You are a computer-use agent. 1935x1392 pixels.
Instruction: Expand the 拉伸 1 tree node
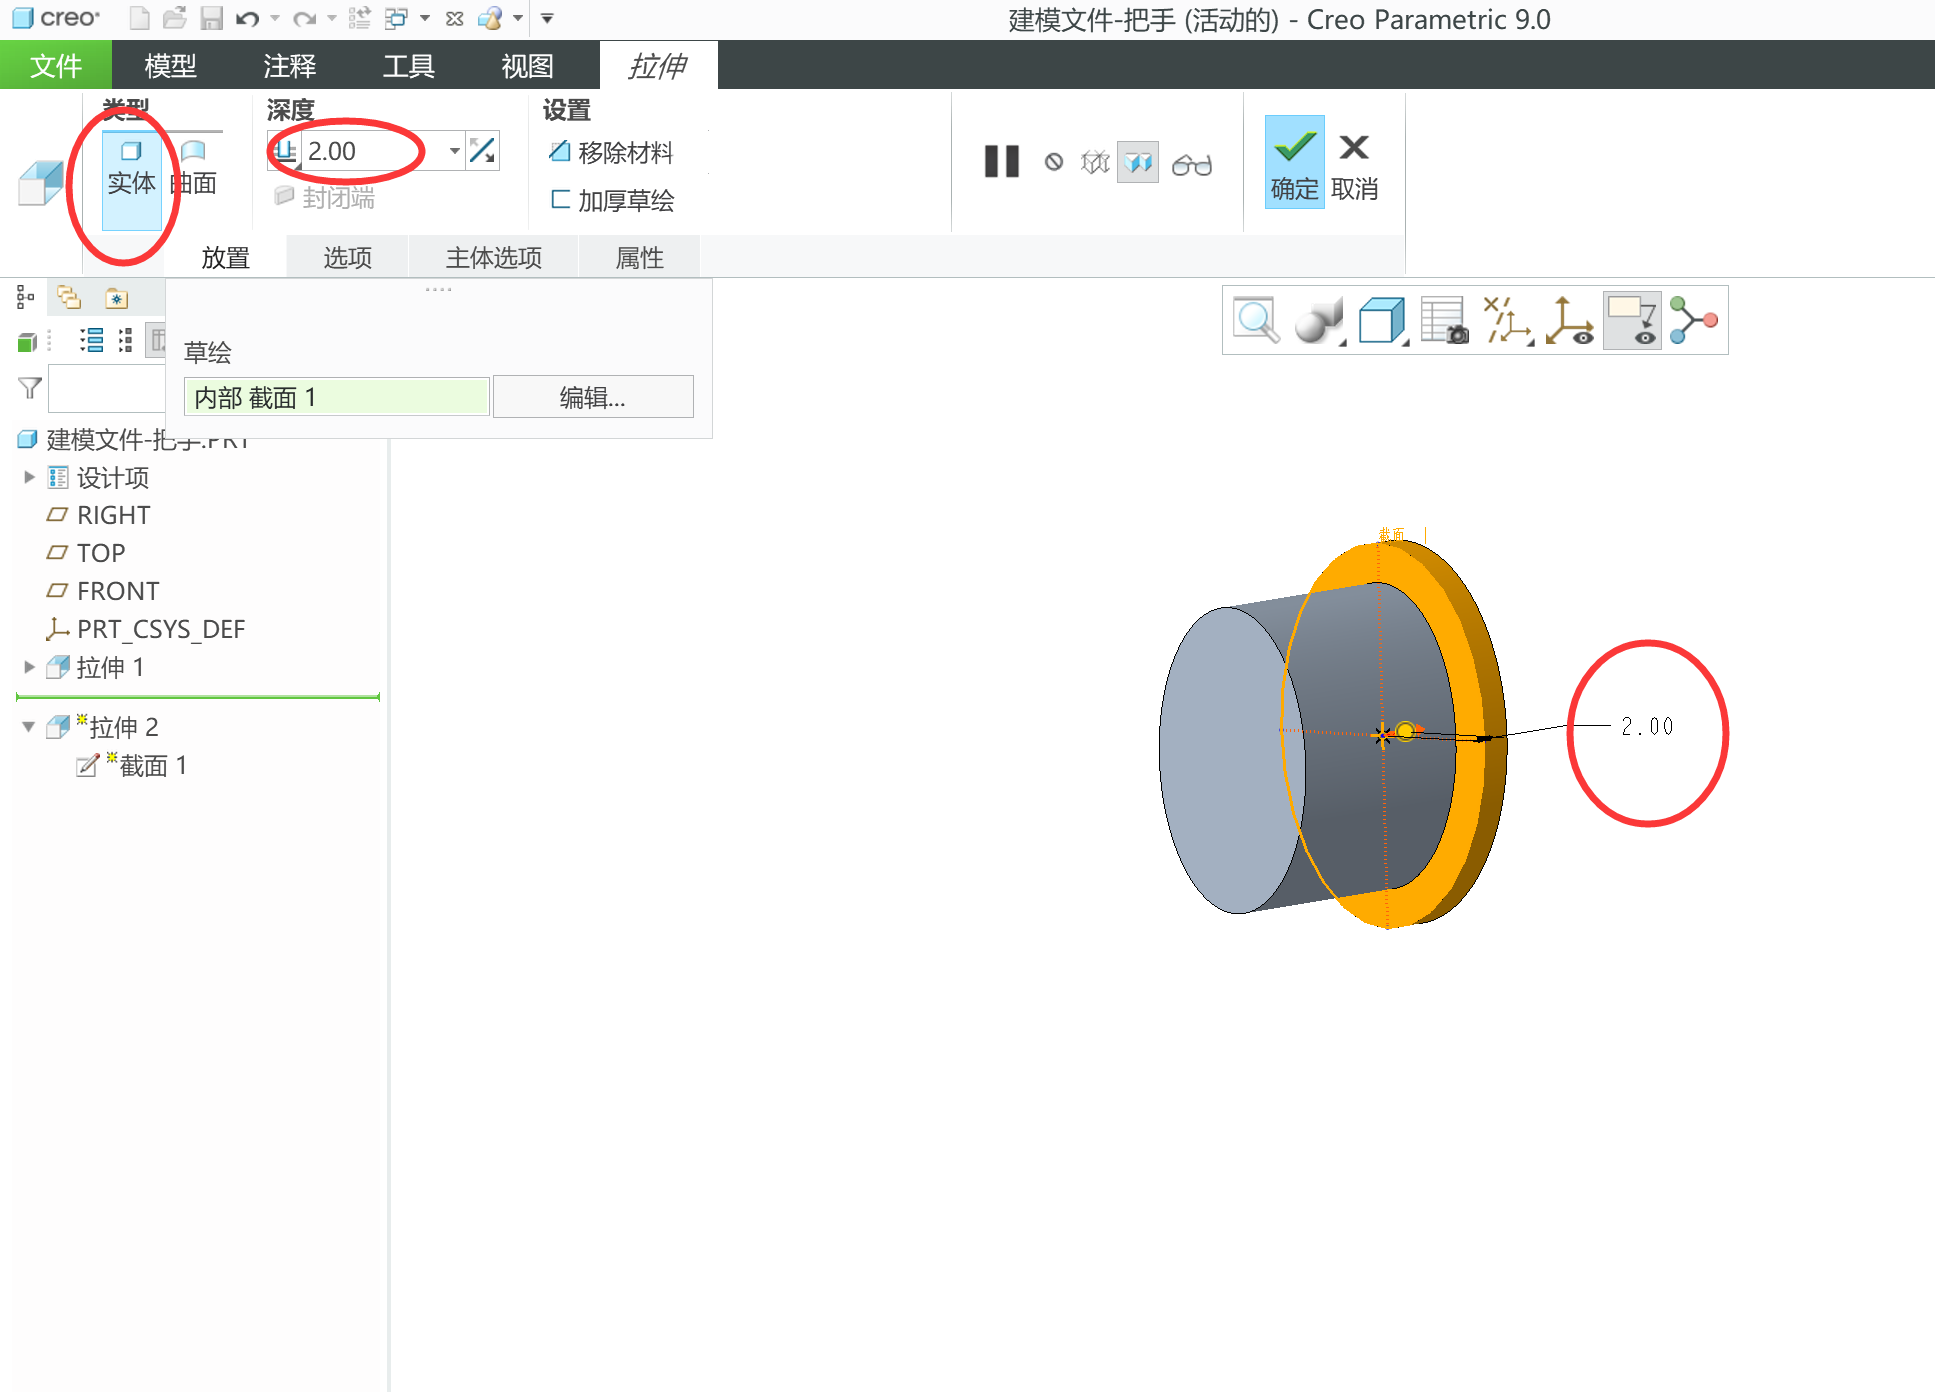pos(29,667)
